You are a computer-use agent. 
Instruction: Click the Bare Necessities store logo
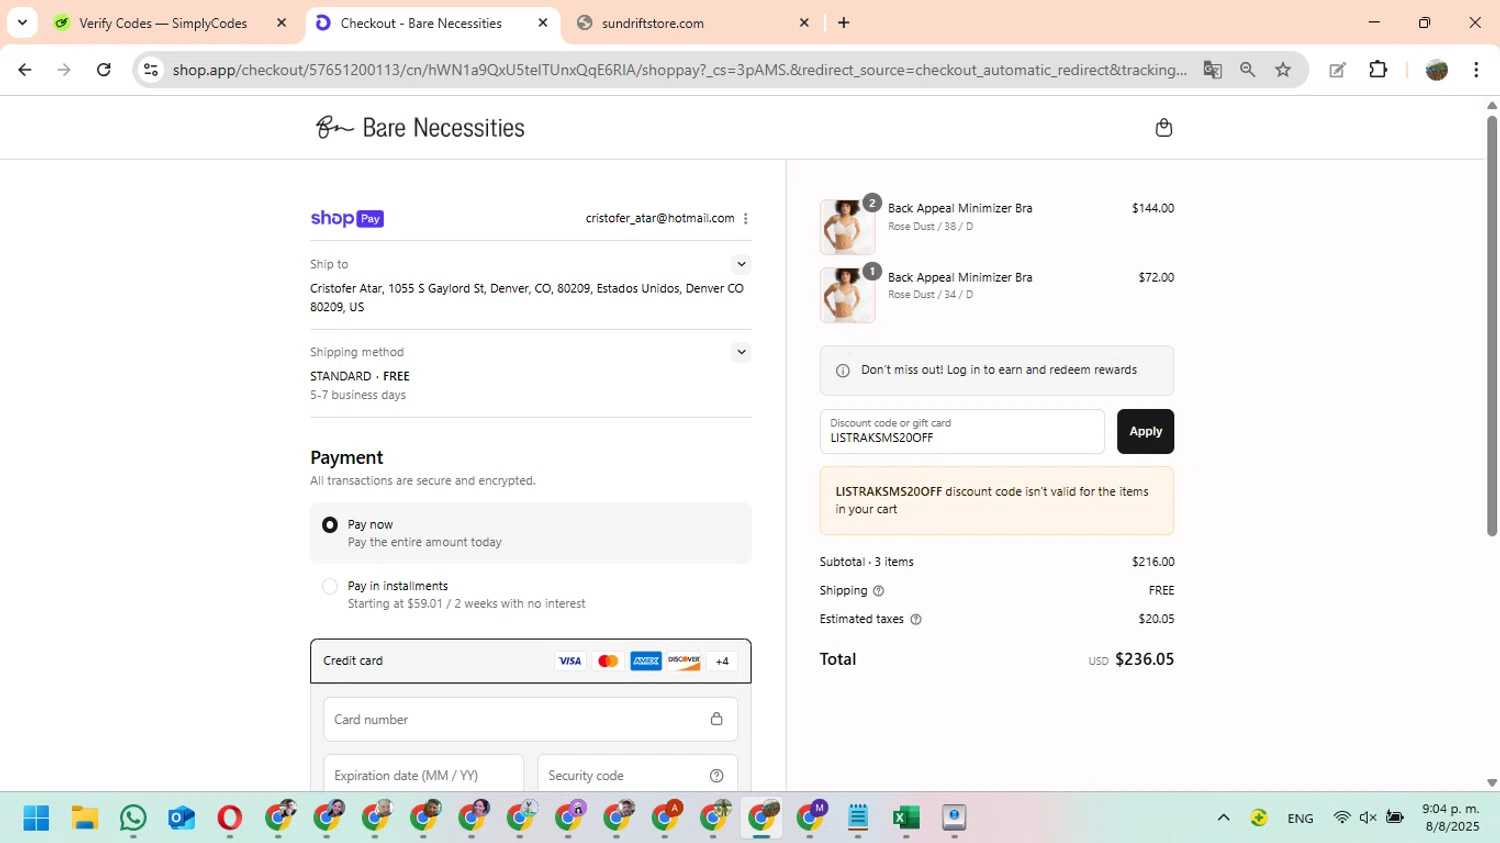click(420, 128)
